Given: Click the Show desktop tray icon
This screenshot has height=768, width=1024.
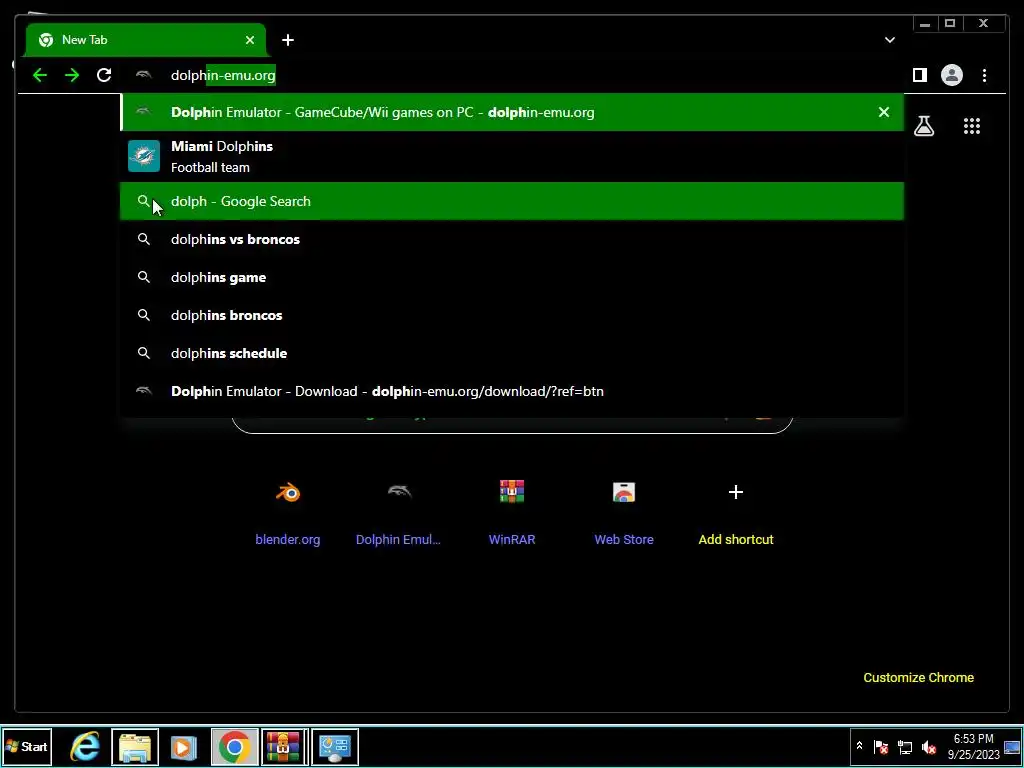Looking at the screenshot, I should [x=1012, y=746].
